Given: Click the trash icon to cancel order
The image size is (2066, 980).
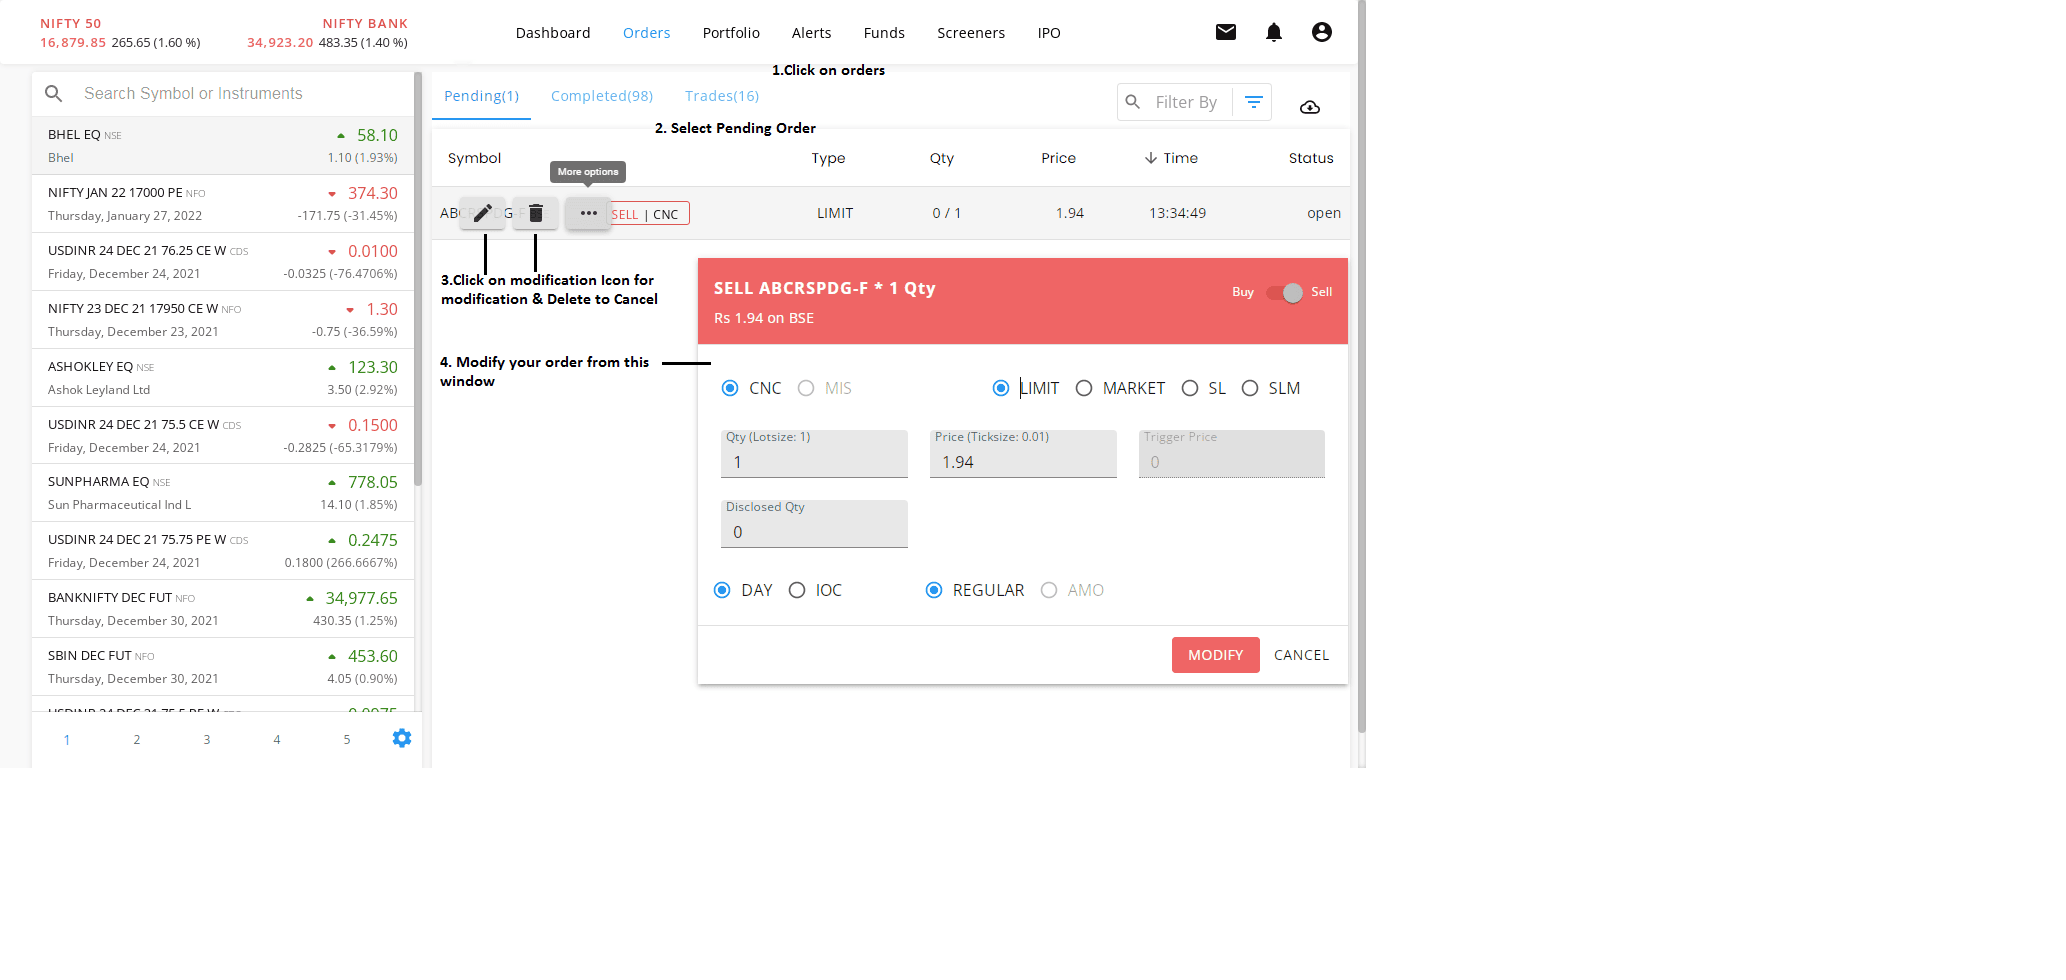Looking at the screenshot, I should 536,213.
